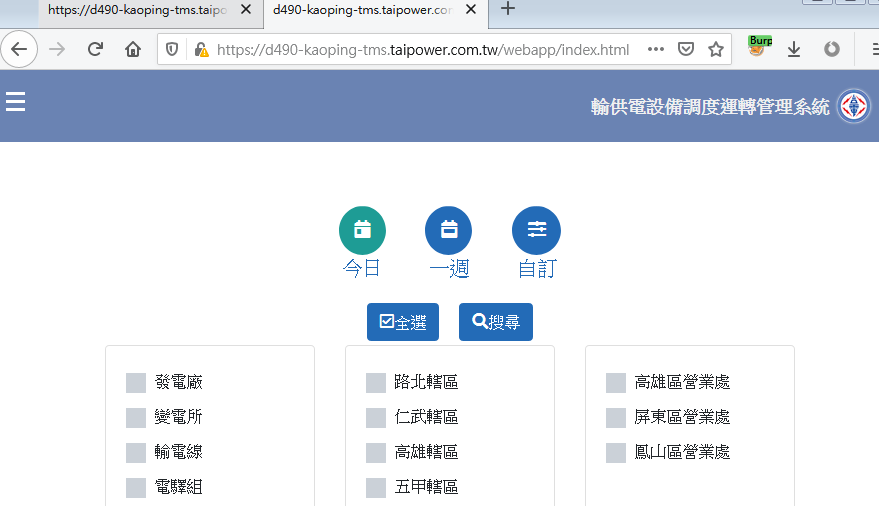
Task: Save page to Pocket
Action: click(x=686, y=49)
